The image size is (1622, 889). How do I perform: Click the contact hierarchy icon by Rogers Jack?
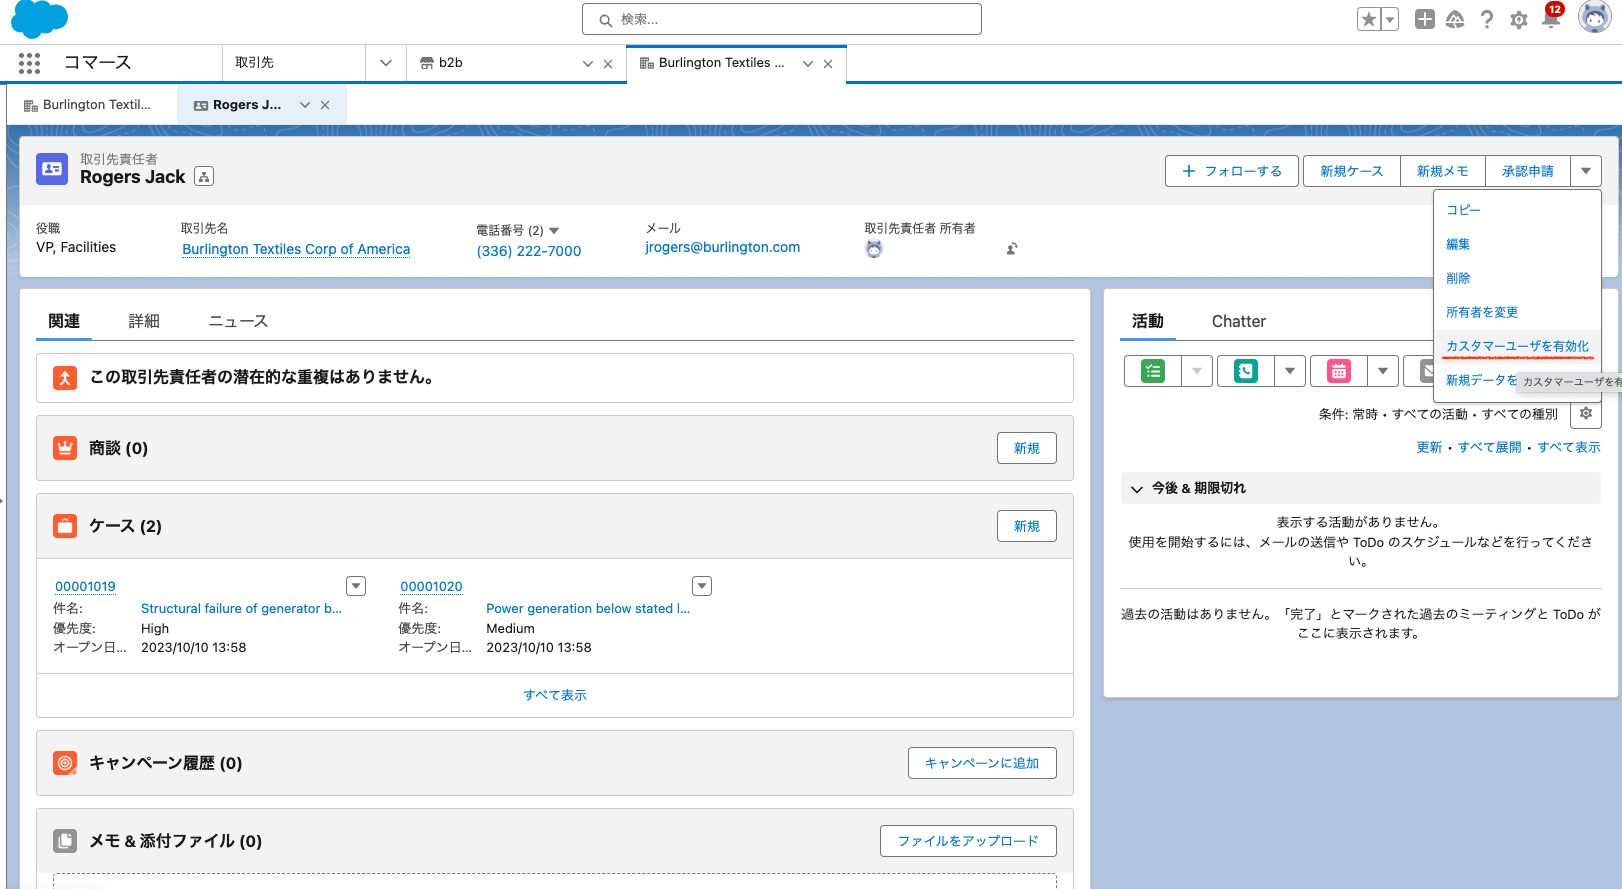pos(204,177)
